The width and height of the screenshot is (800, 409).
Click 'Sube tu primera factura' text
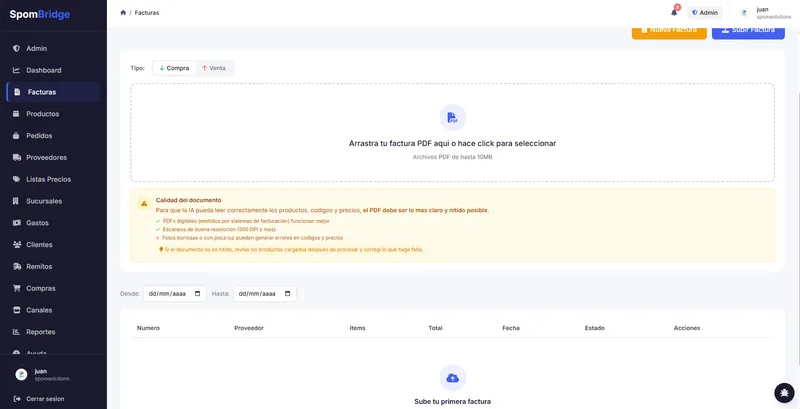pyautogui.click(x=453, y=402)
